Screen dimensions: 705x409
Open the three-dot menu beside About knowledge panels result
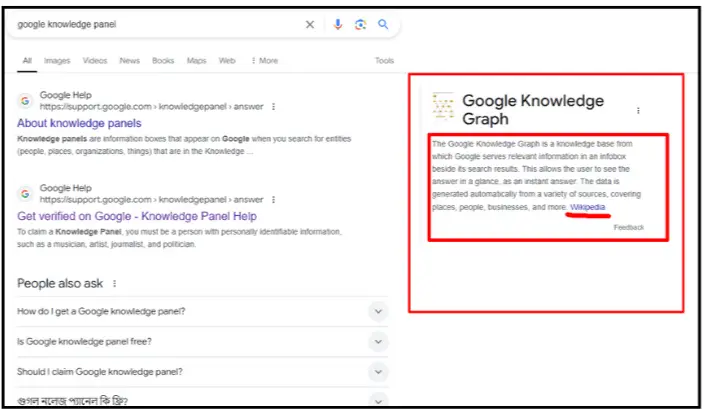[273, 107]
